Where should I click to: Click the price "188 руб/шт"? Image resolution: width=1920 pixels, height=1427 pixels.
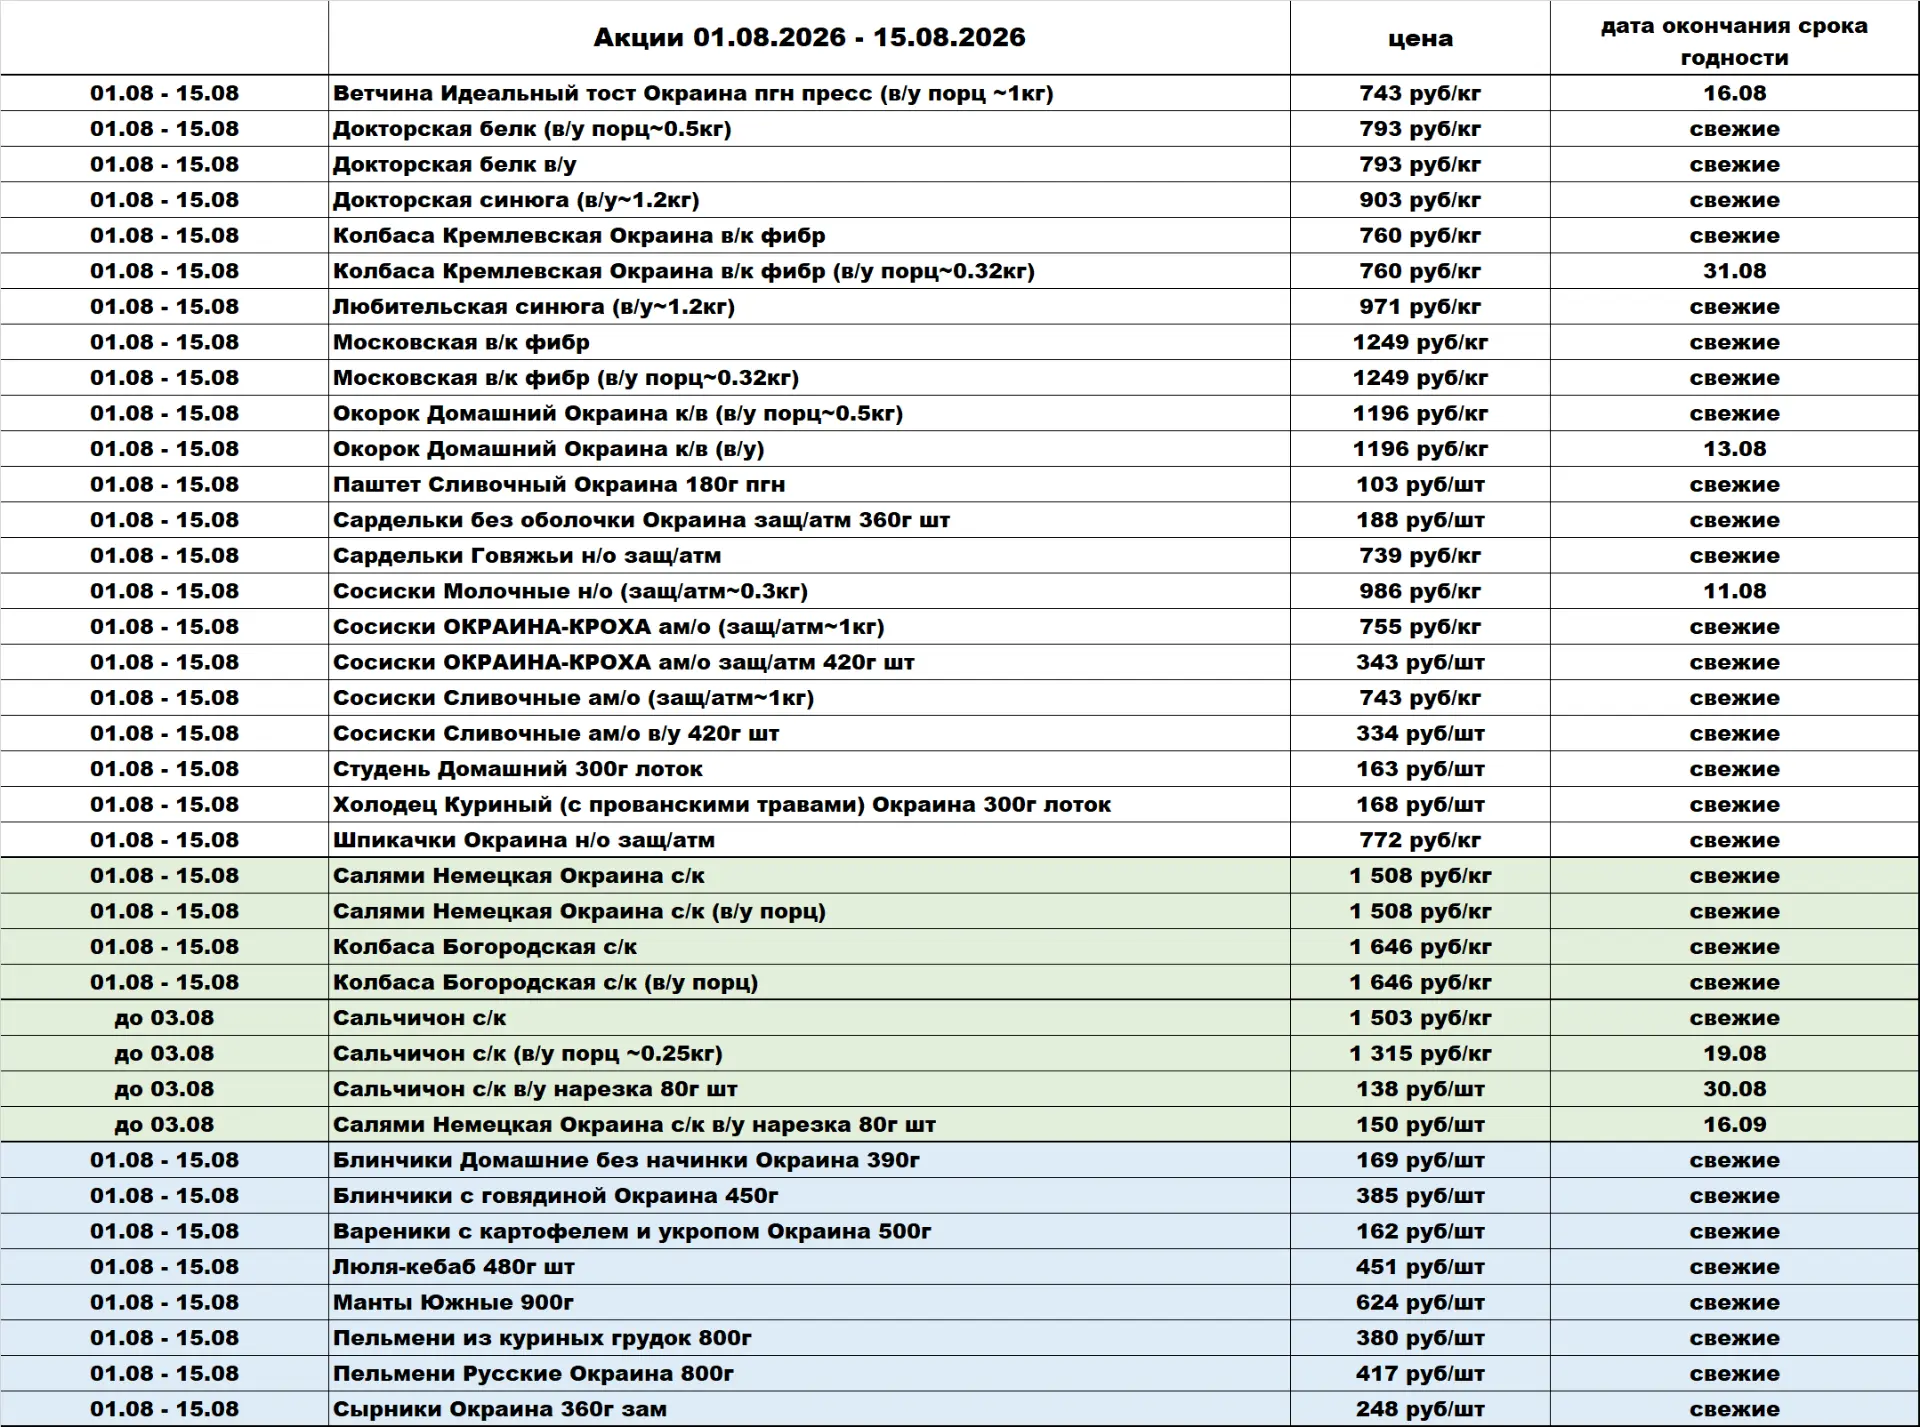(1420, 520)
